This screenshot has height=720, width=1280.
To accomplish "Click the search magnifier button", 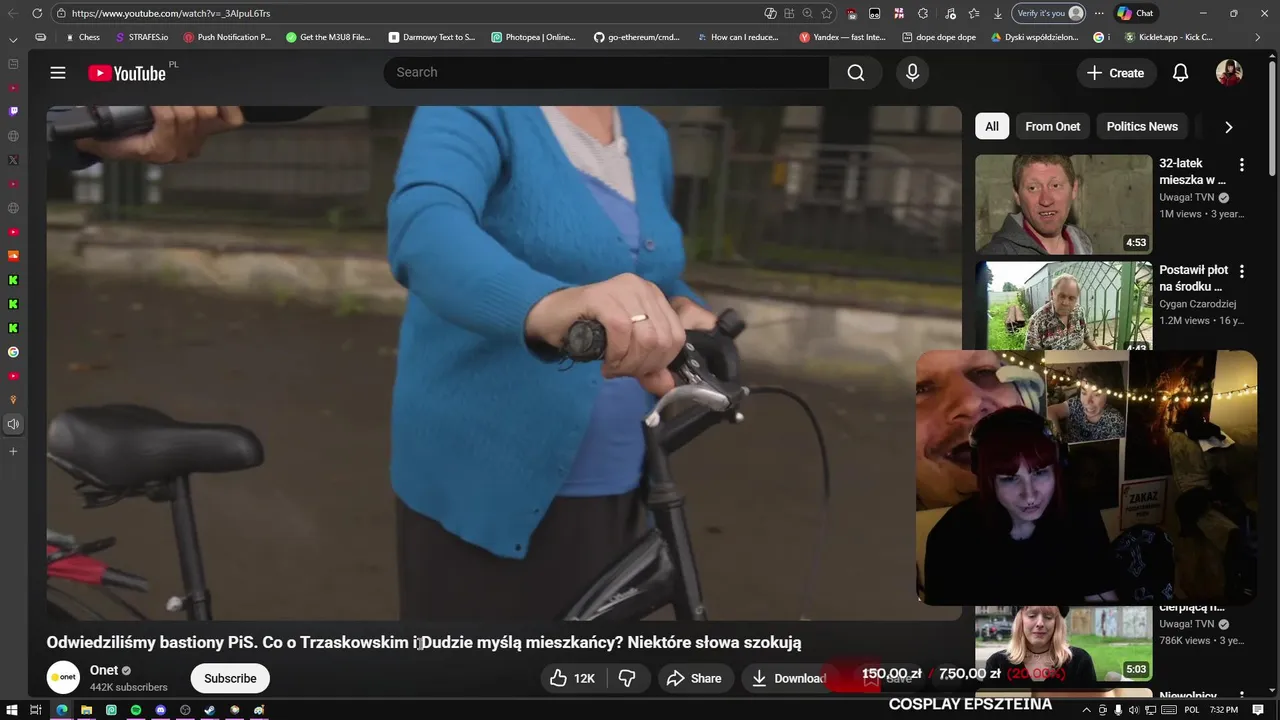I will (x=856, y=72).
